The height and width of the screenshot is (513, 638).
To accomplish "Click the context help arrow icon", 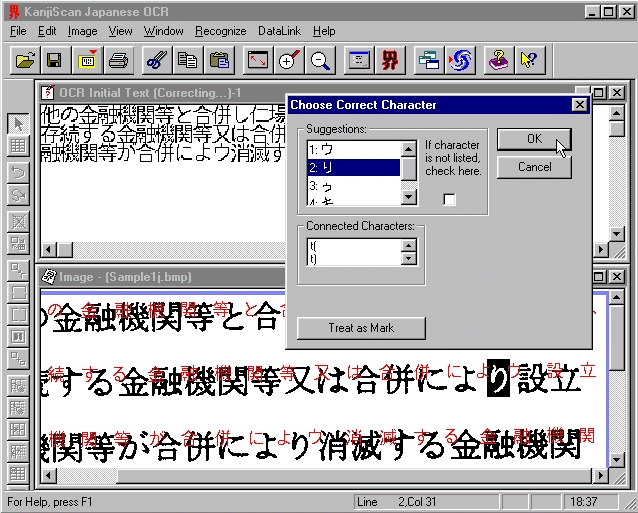I will pyautogui.click(x=529, y=60).
